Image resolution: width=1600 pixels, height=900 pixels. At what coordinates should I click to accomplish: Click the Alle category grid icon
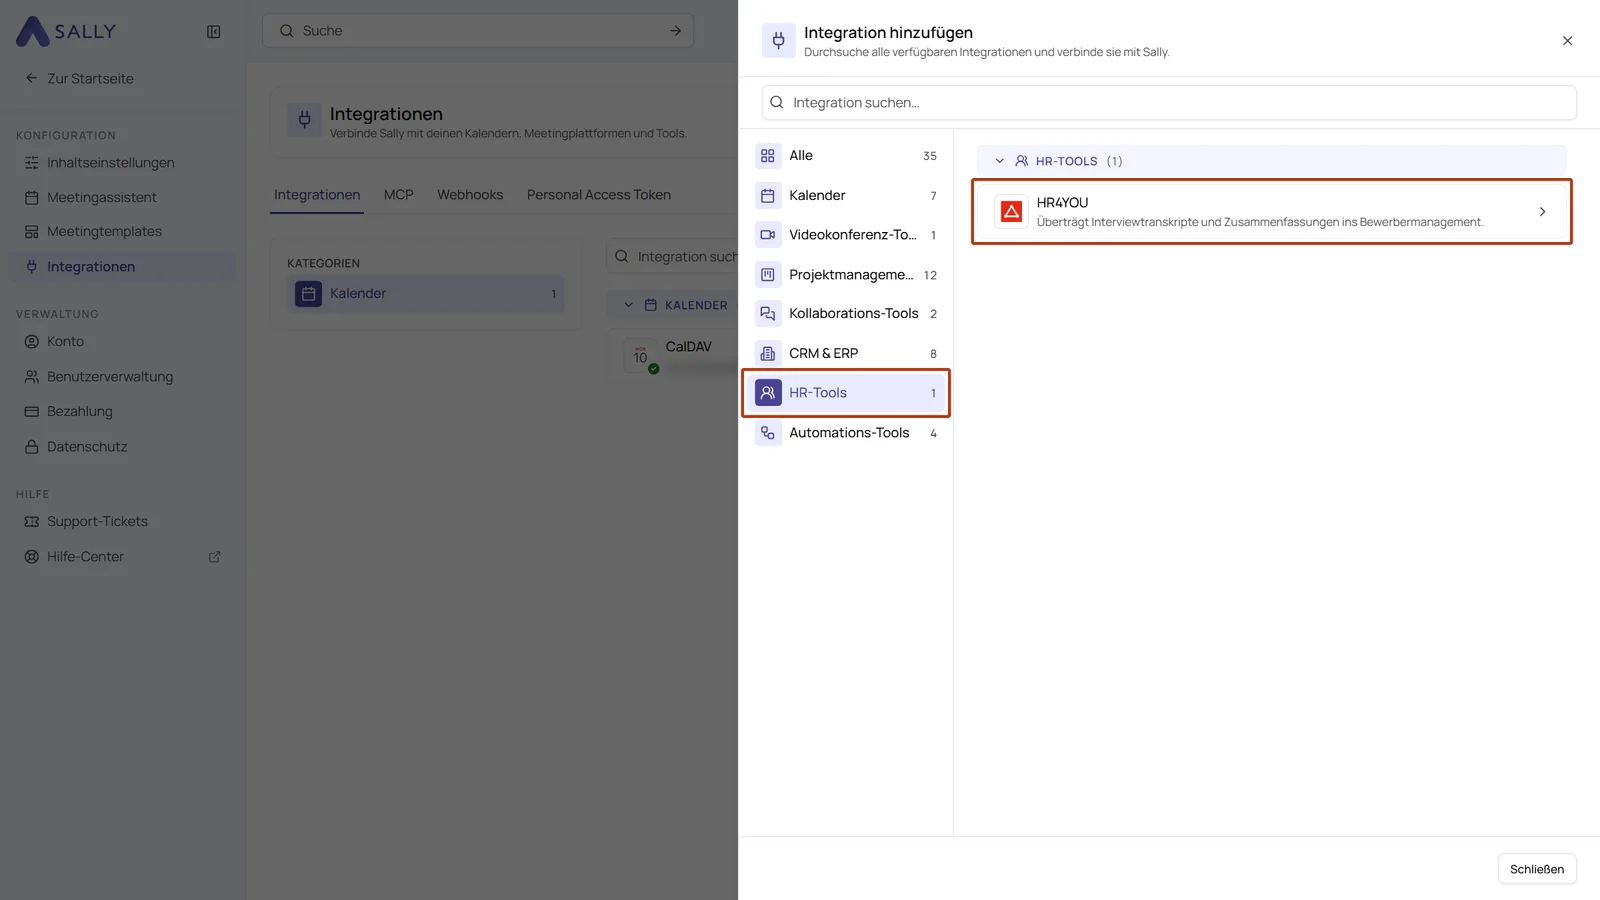click(768, 156)
